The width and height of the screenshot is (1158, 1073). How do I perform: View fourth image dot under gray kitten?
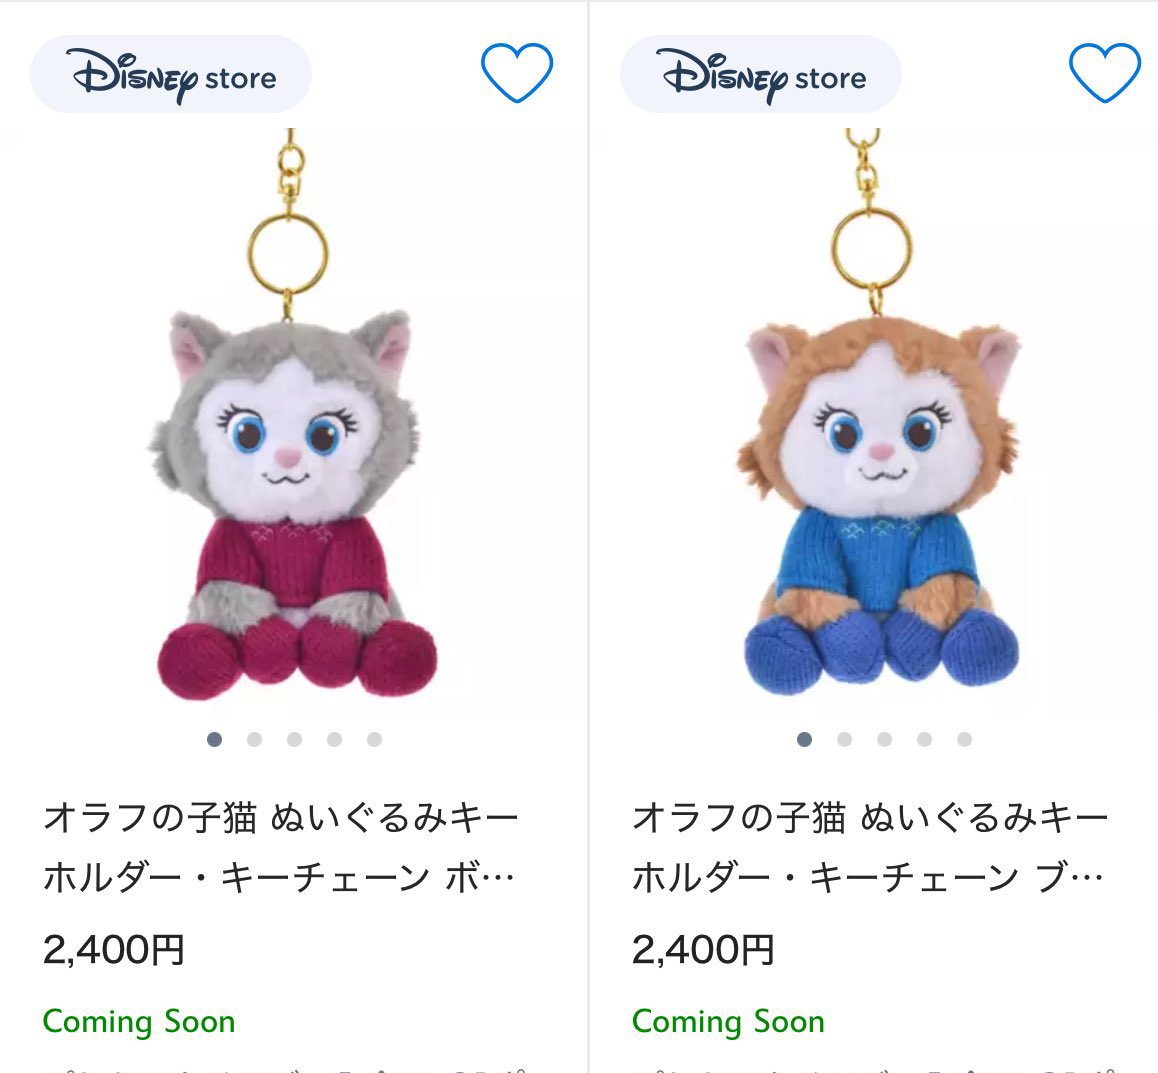pos(333,738)
